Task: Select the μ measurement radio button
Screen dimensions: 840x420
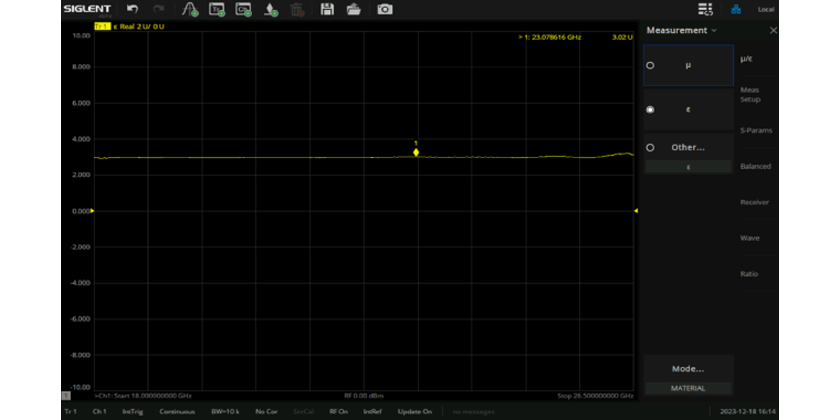Action: (651, 65)
